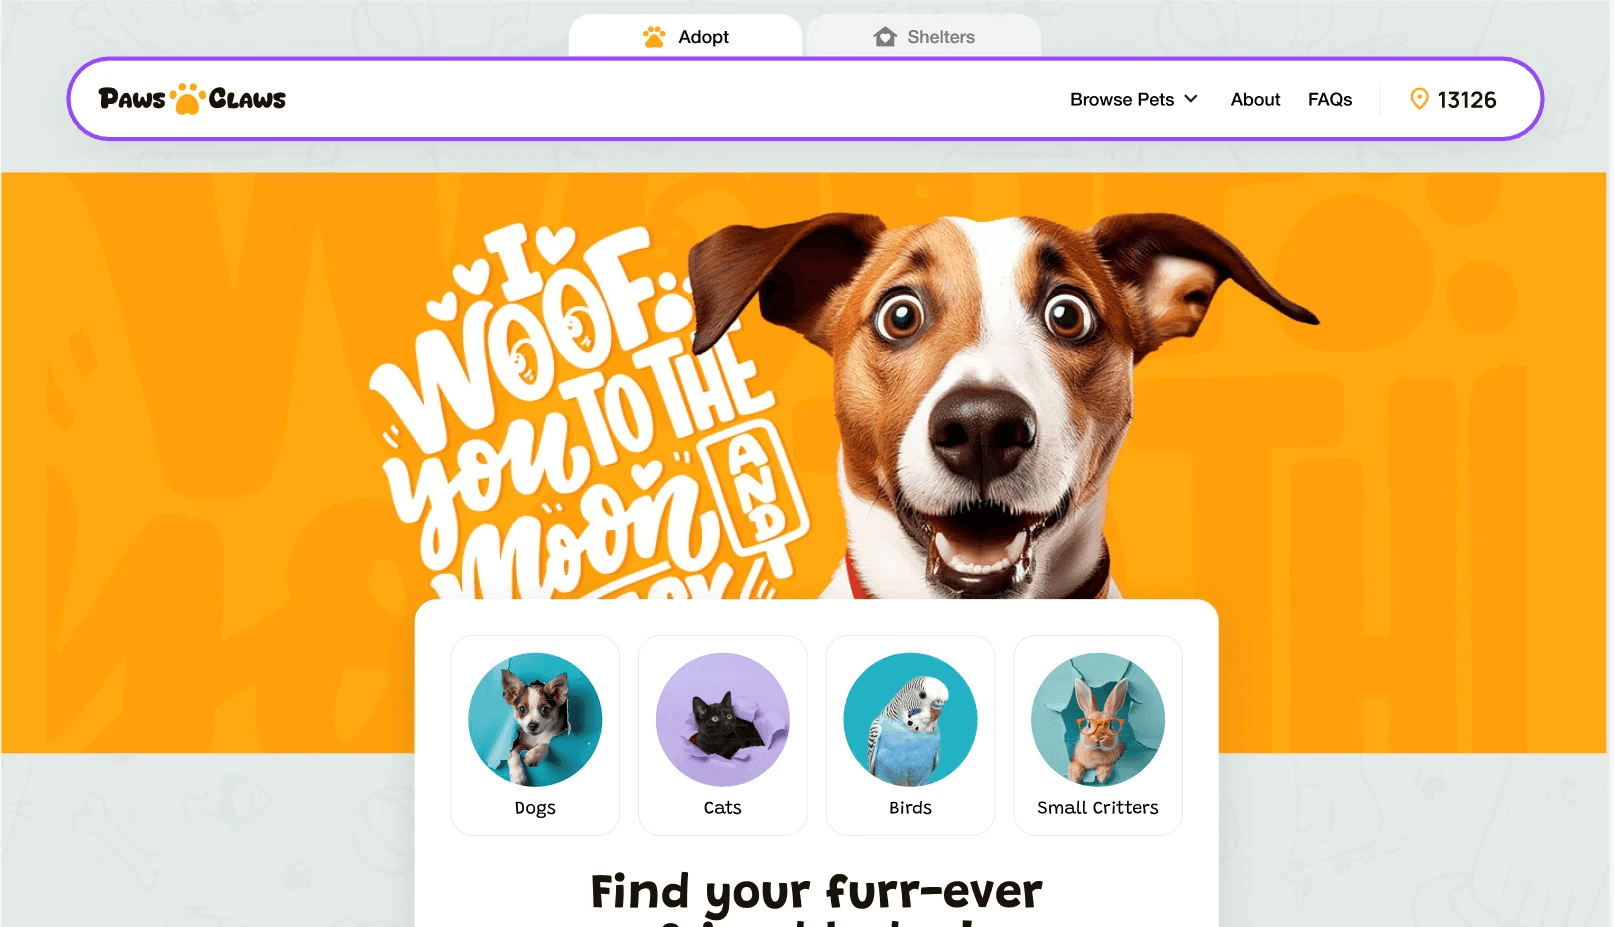This screenshot has width=1614, height=927.
Task: Switch to the Adopt tab
Action: (685, 37)
